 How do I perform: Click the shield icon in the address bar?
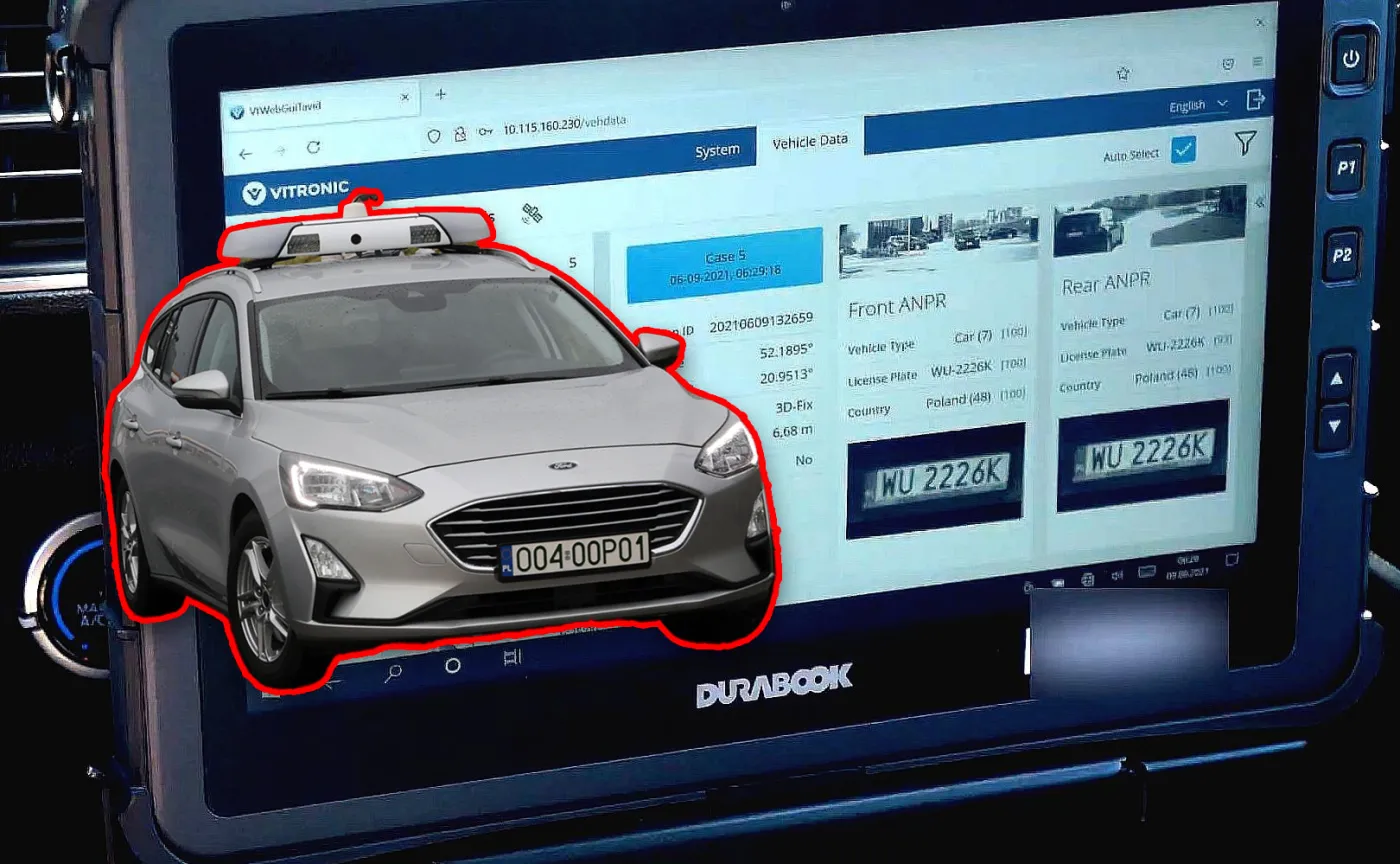pos(434,133)
